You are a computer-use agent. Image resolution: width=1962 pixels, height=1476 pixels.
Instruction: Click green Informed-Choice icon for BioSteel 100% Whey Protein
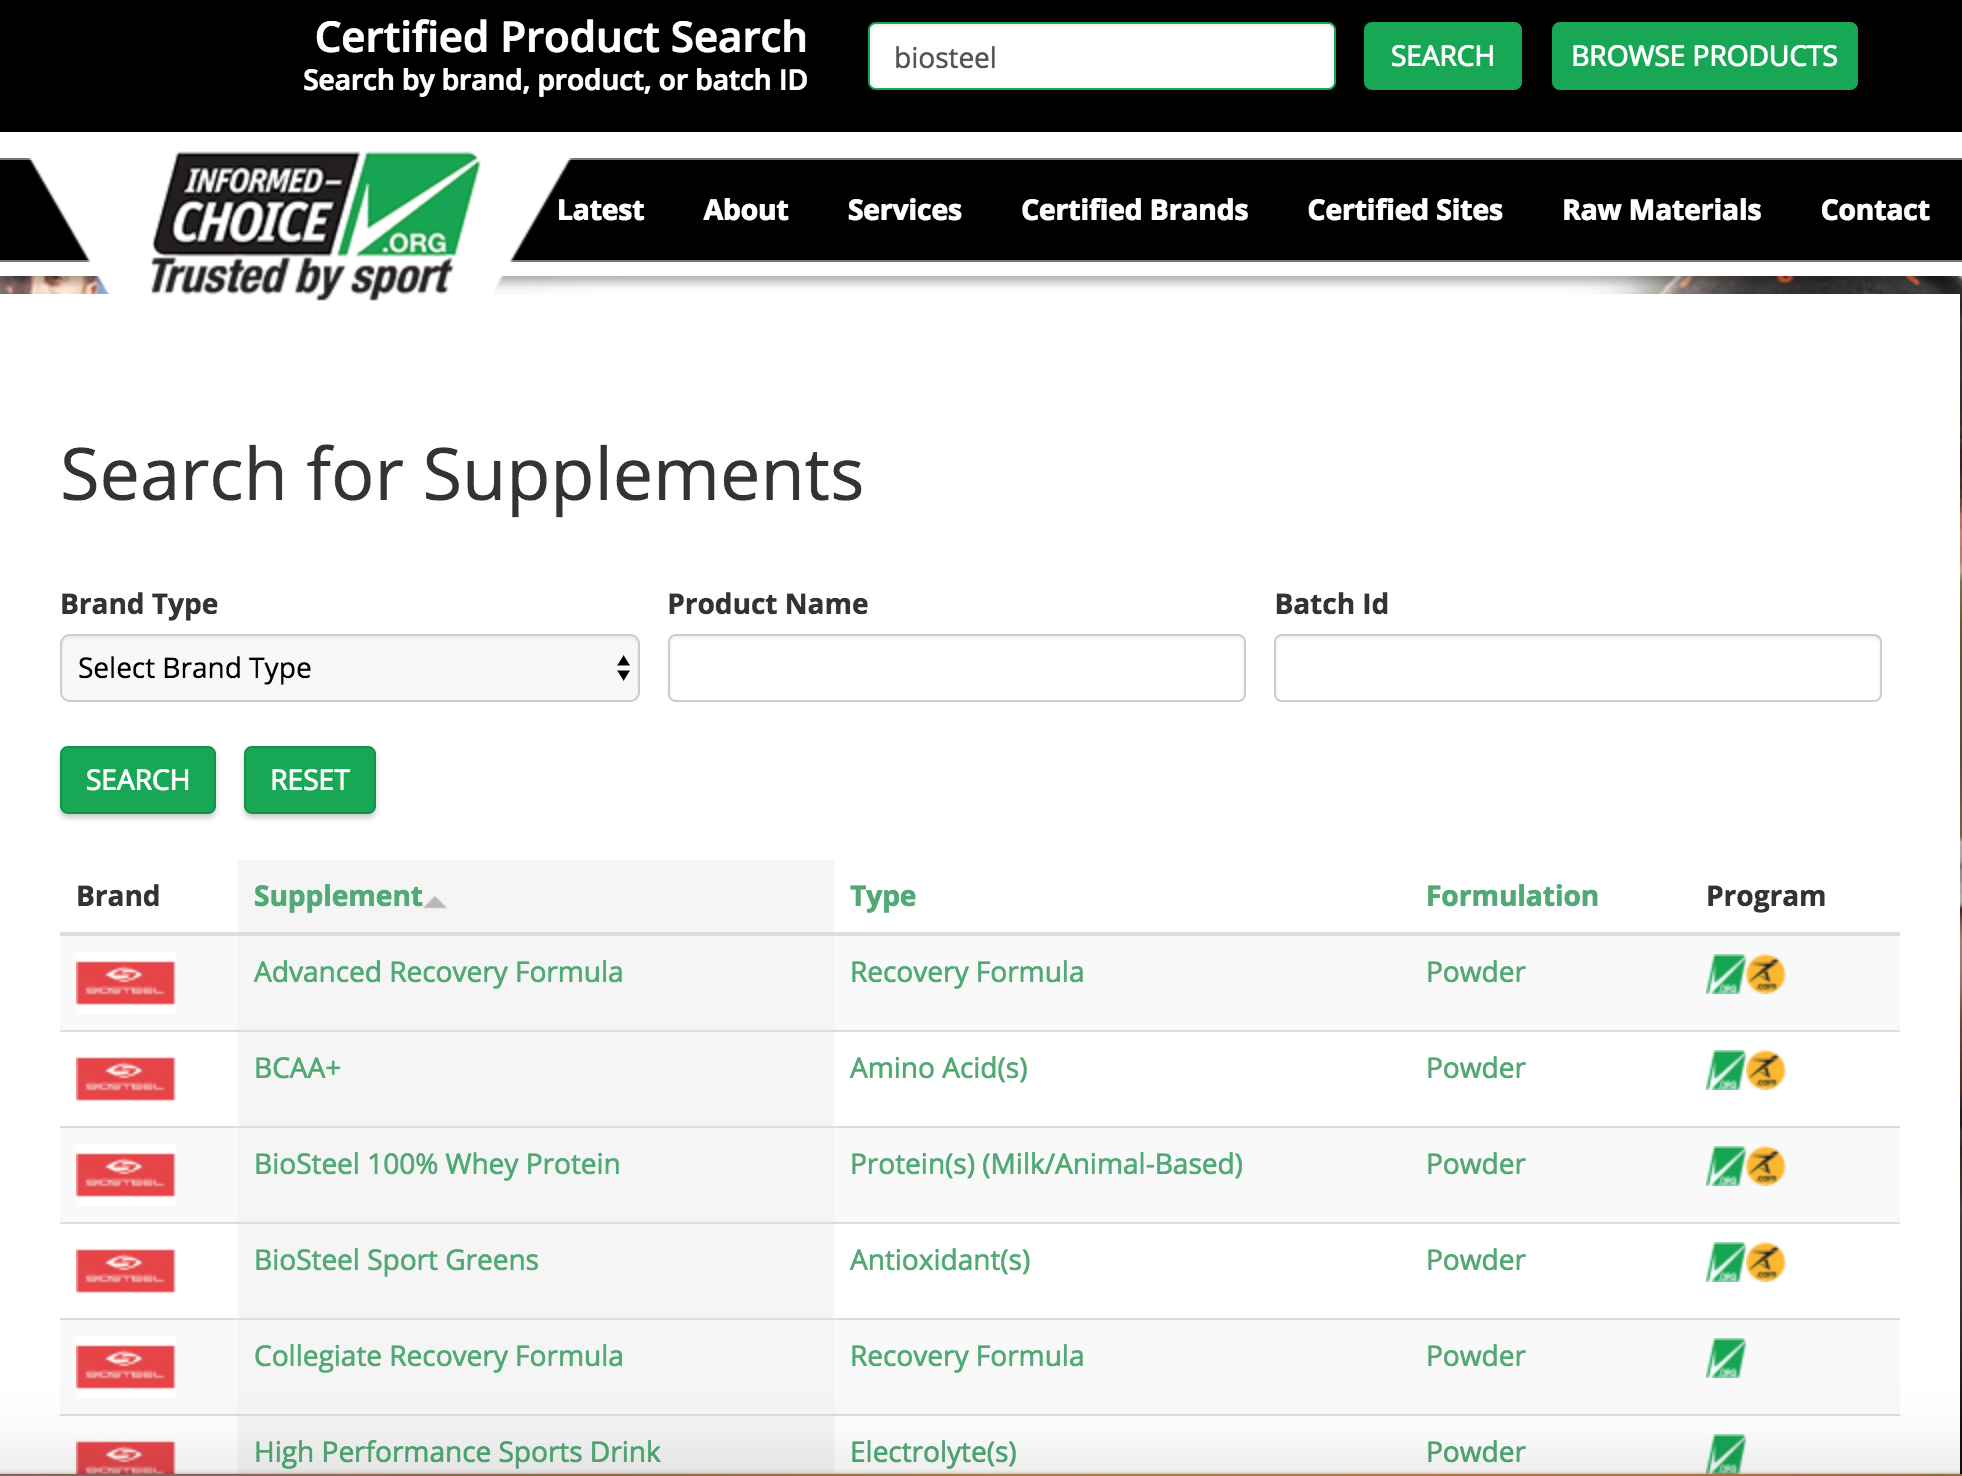1725,1166
